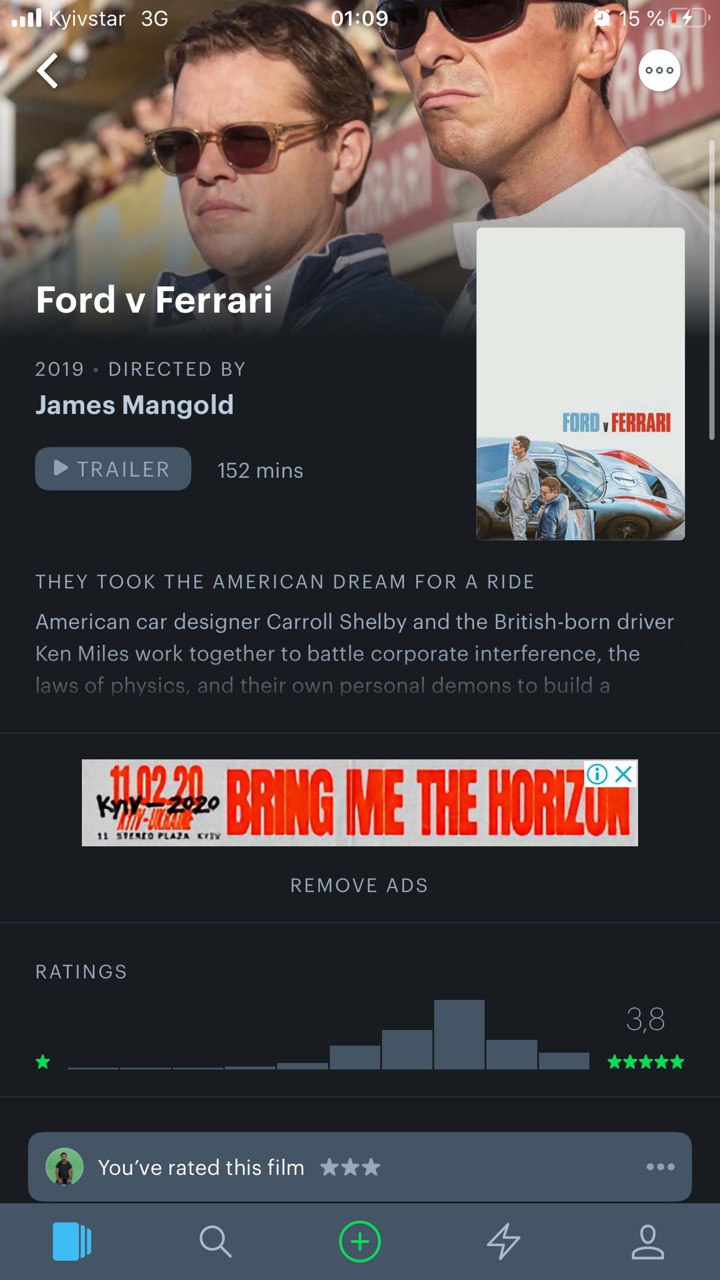The image size is (720, 1280).
Task: Open the Bring Me The Horizon ad banner
Action: tap(360, 803)
